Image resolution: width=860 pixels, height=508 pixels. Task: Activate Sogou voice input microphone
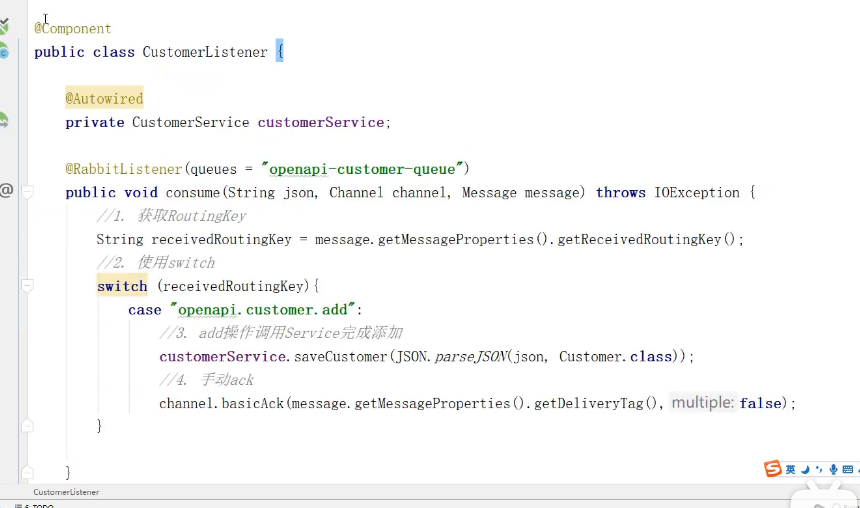833,469
